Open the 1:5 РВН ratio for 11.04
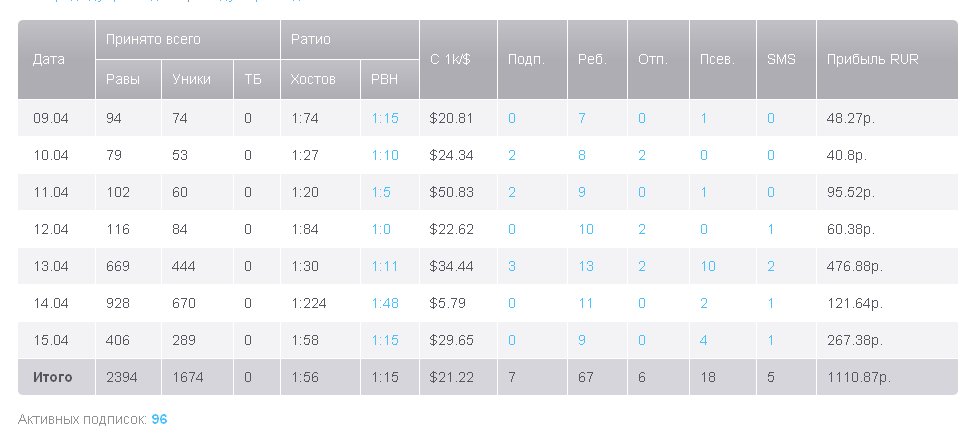 point(382,192)
